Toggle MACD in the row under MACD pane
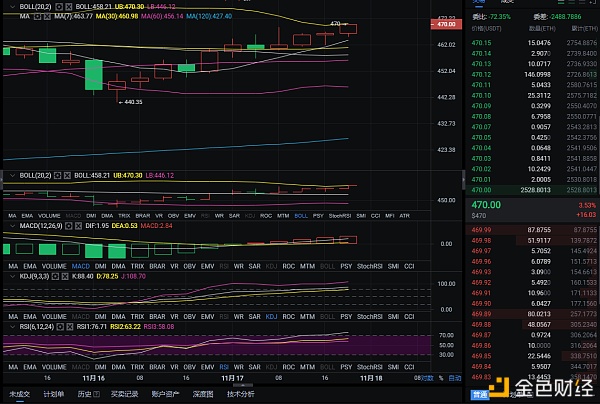The image size is (600, 404). (81, 266)
